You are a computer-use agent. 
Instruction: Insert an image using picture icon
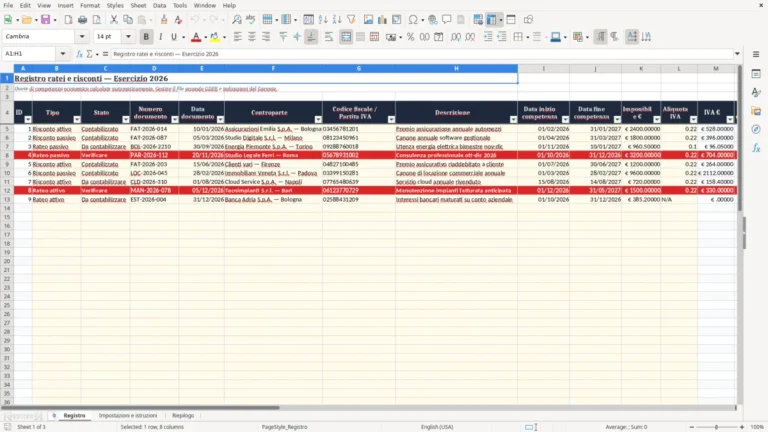click(x=368, y=20)
